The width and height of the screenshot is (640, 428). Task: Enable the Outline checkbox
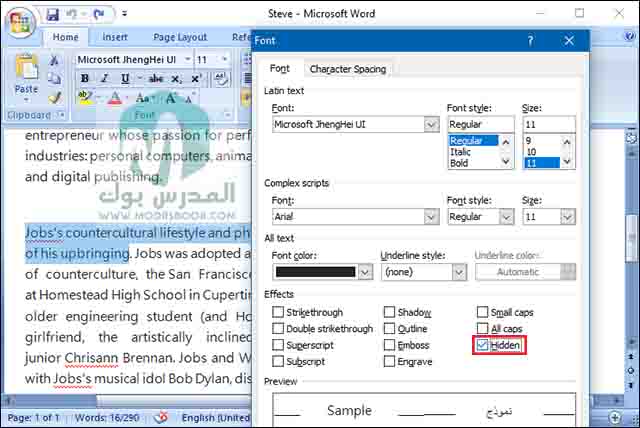(x=389, y=328)
